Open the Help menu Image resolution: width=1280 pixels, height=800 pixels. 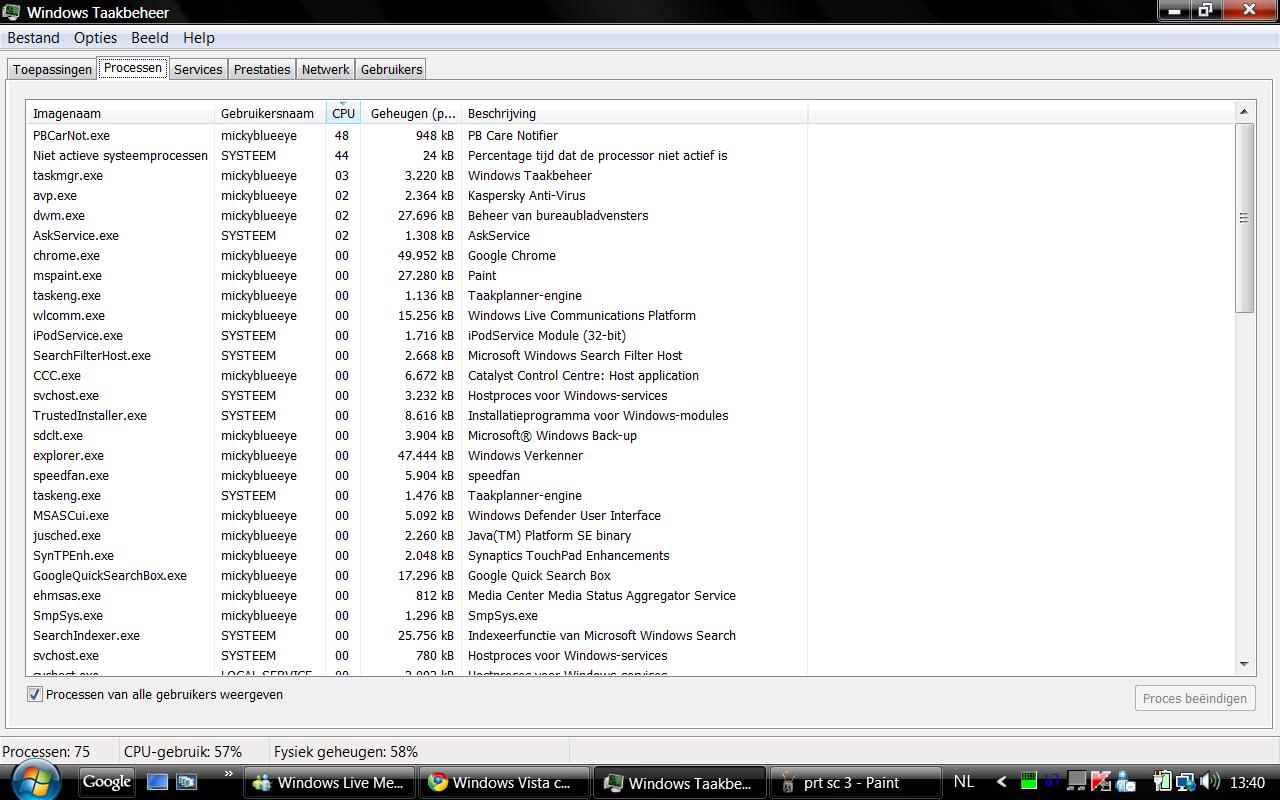[199, 38]
